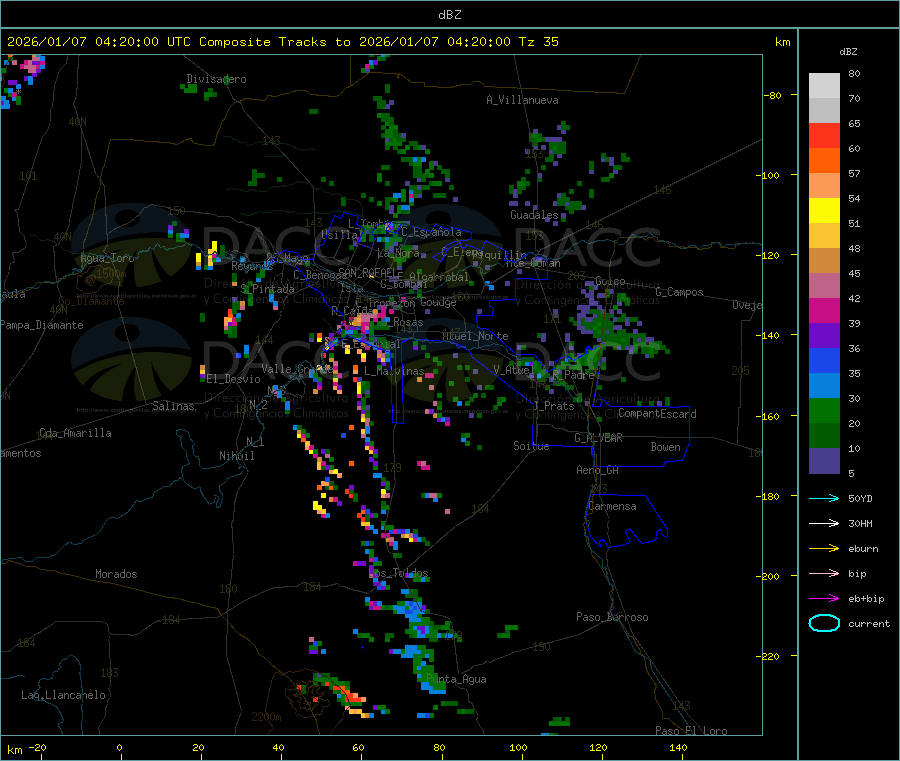Select the orange 57 dBZ color swatch

(x=824, y=161)
